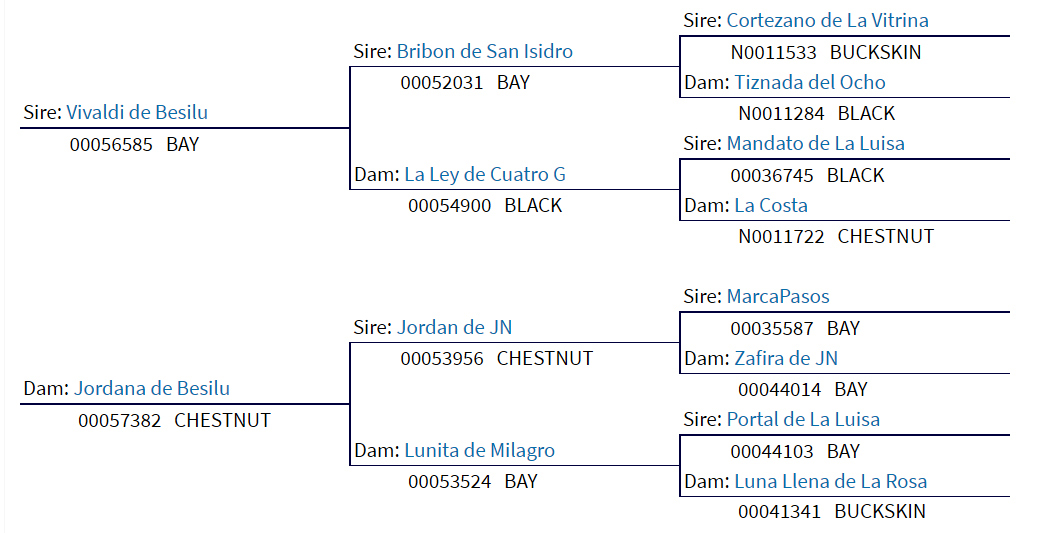This screenshot has height=533, width=1057.
Task: Open the Jordana de Besilu dam link
Action: tap(152, 389)
